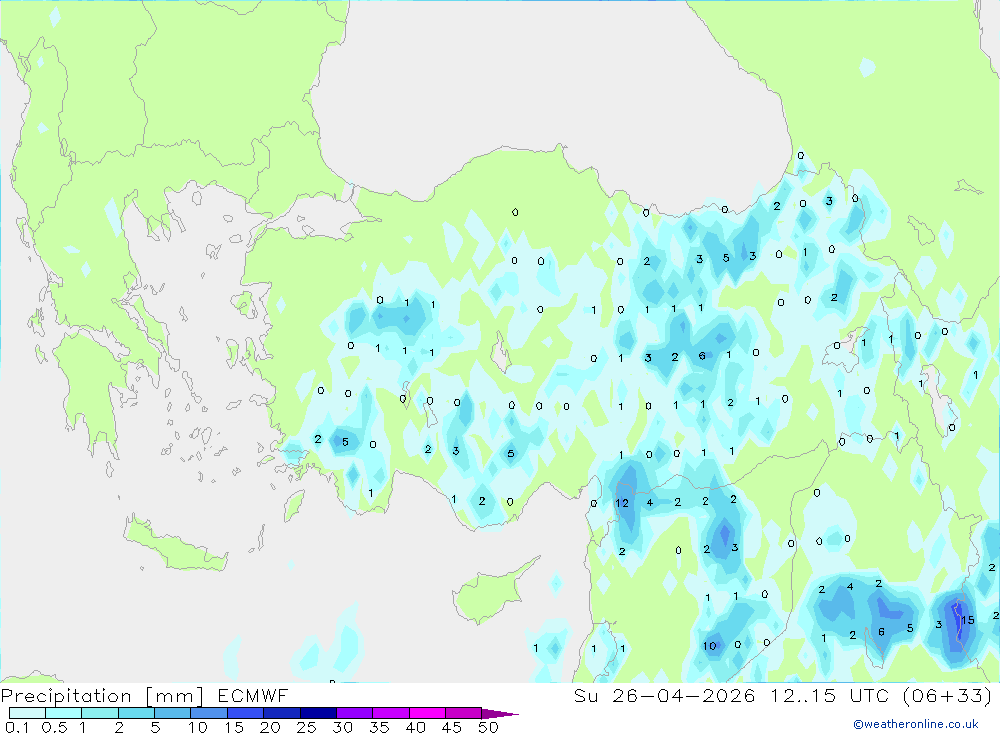Select the legend swatch between 1 and 2

click(99, 713)
